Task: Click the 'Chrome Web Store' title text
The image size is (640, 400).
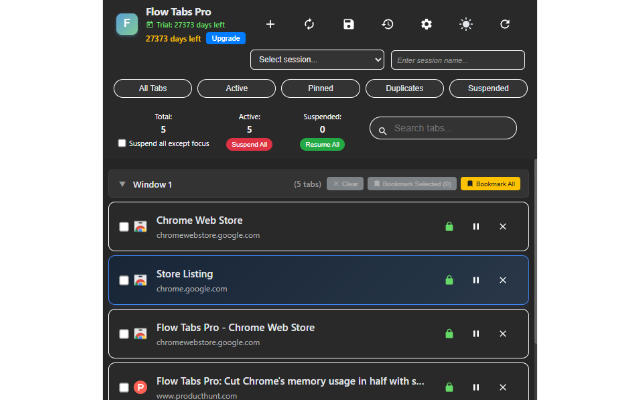Action: (199, 220)
